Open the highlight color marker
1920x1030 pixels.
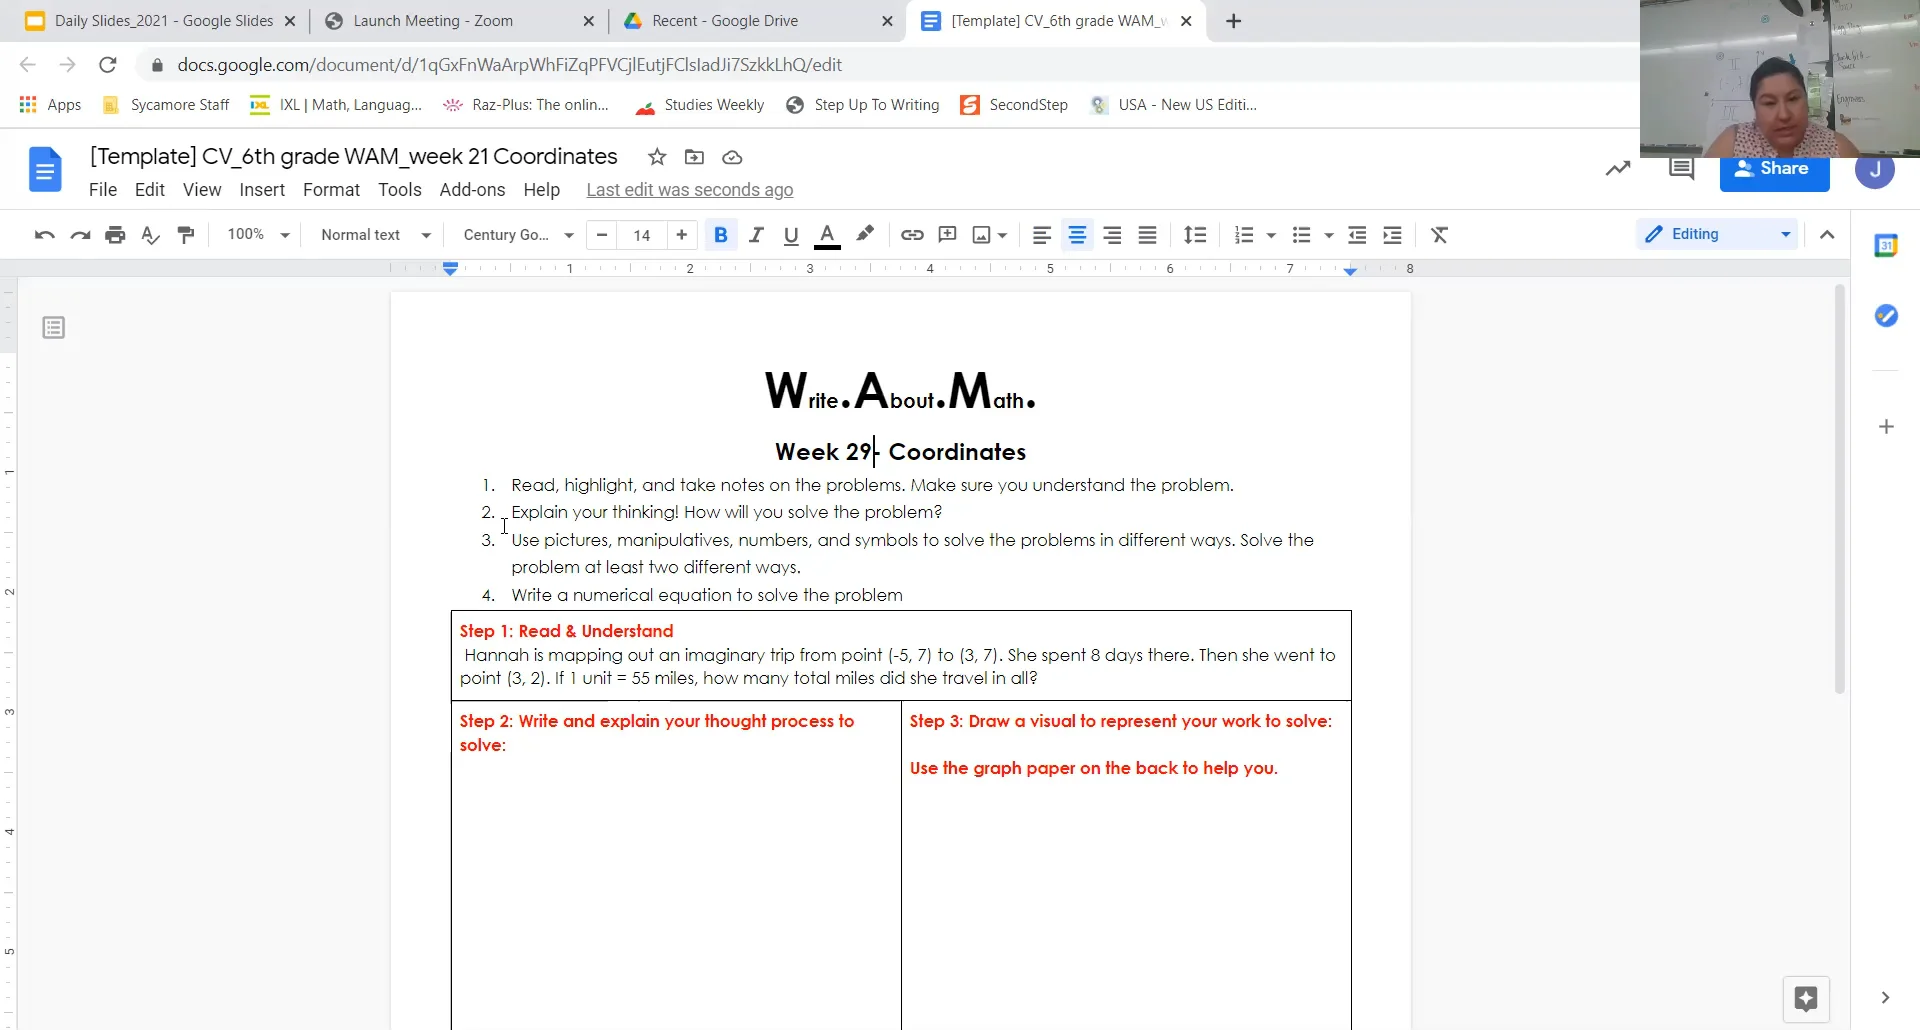click(x=865, y=235)
